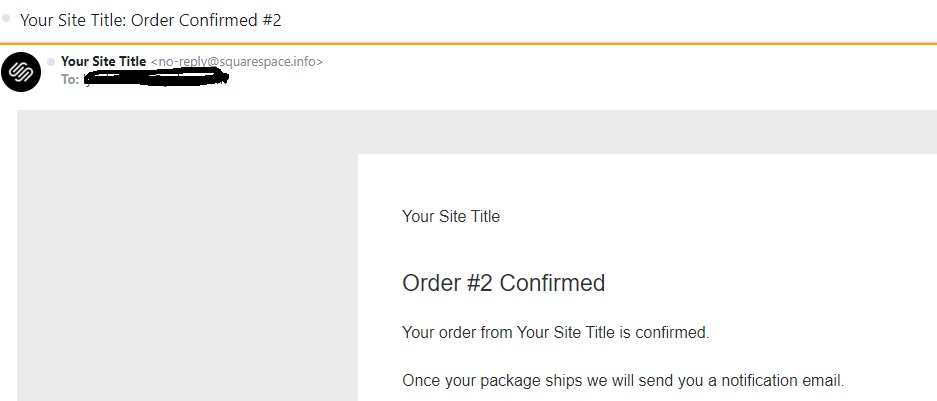Click the word Confirmed in the large heading

point(552,283)
